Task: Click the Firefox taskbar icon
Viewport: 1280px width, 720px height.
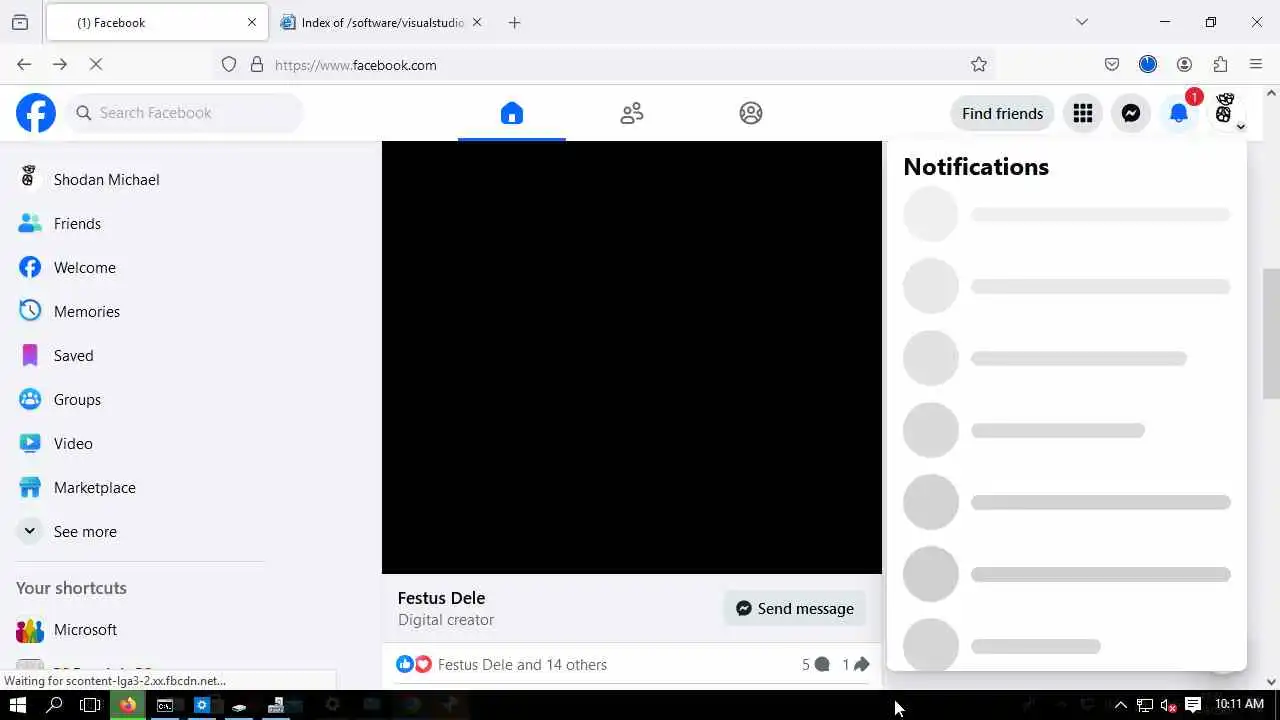Action: 128,705
